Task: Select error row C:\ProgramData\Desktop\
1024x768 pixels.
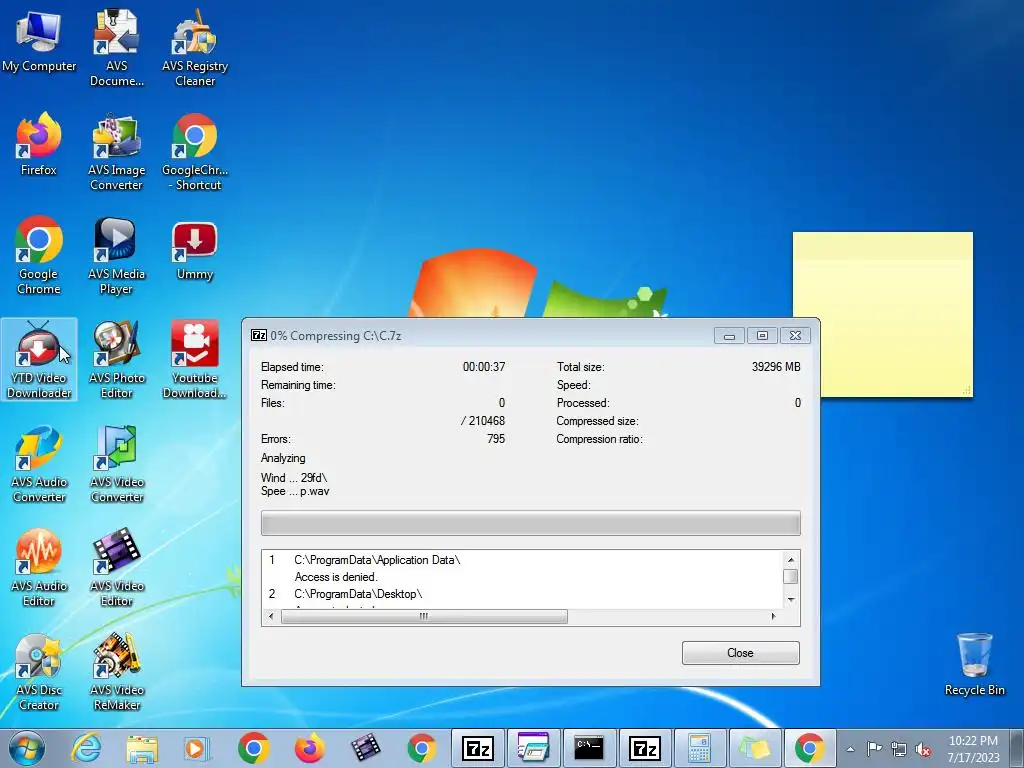Action: [x=358, y=594]
